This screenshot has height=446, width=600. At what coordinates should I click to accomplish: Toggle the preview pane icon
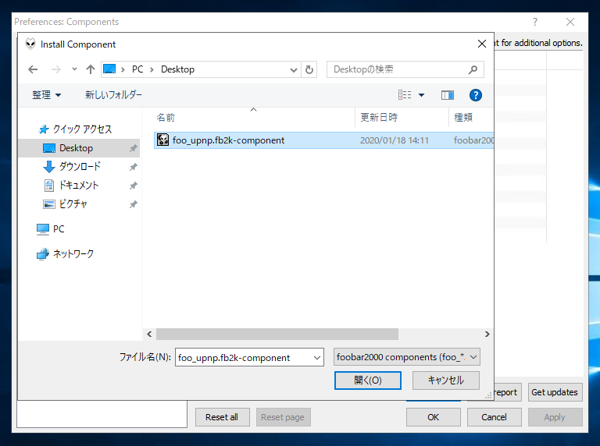point(447,95)
